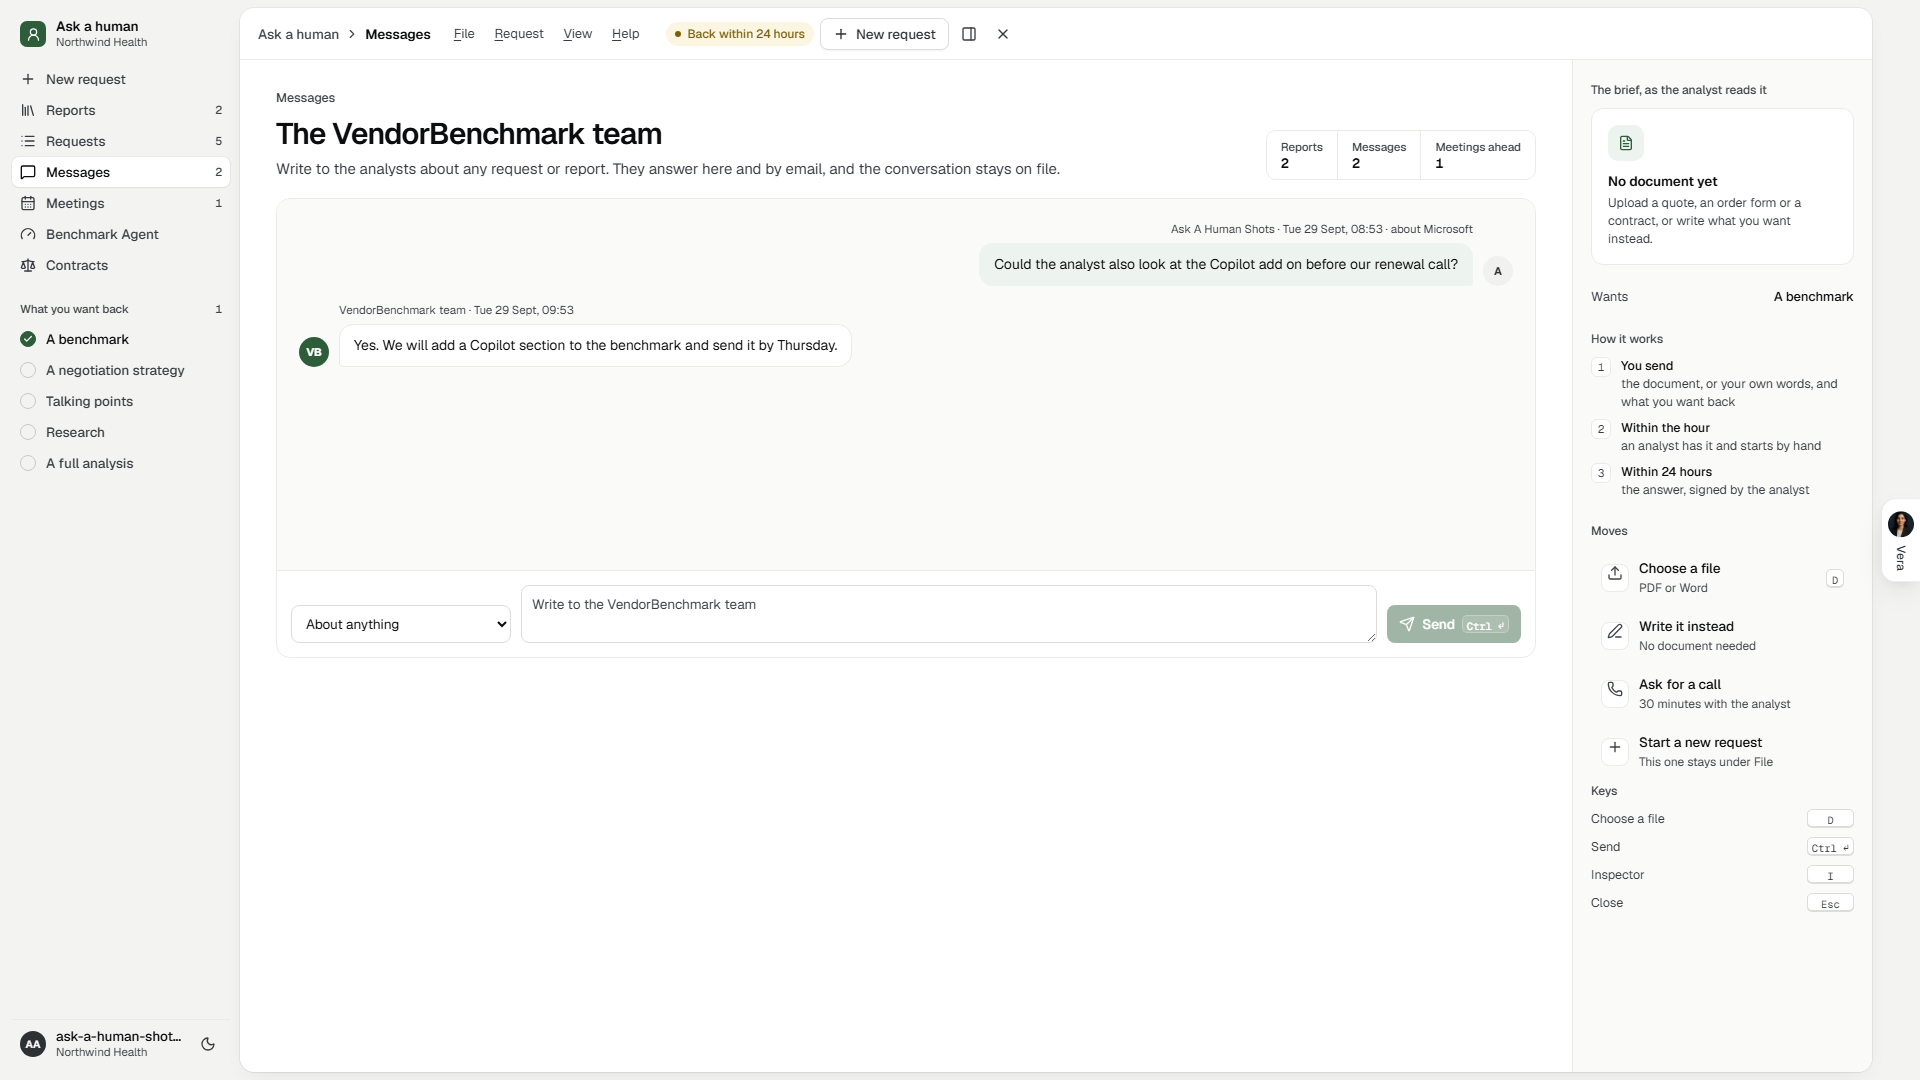Click 'The VendorBenchmark team' page heading
The image size is (1920, 1080).
click(469, 134)
